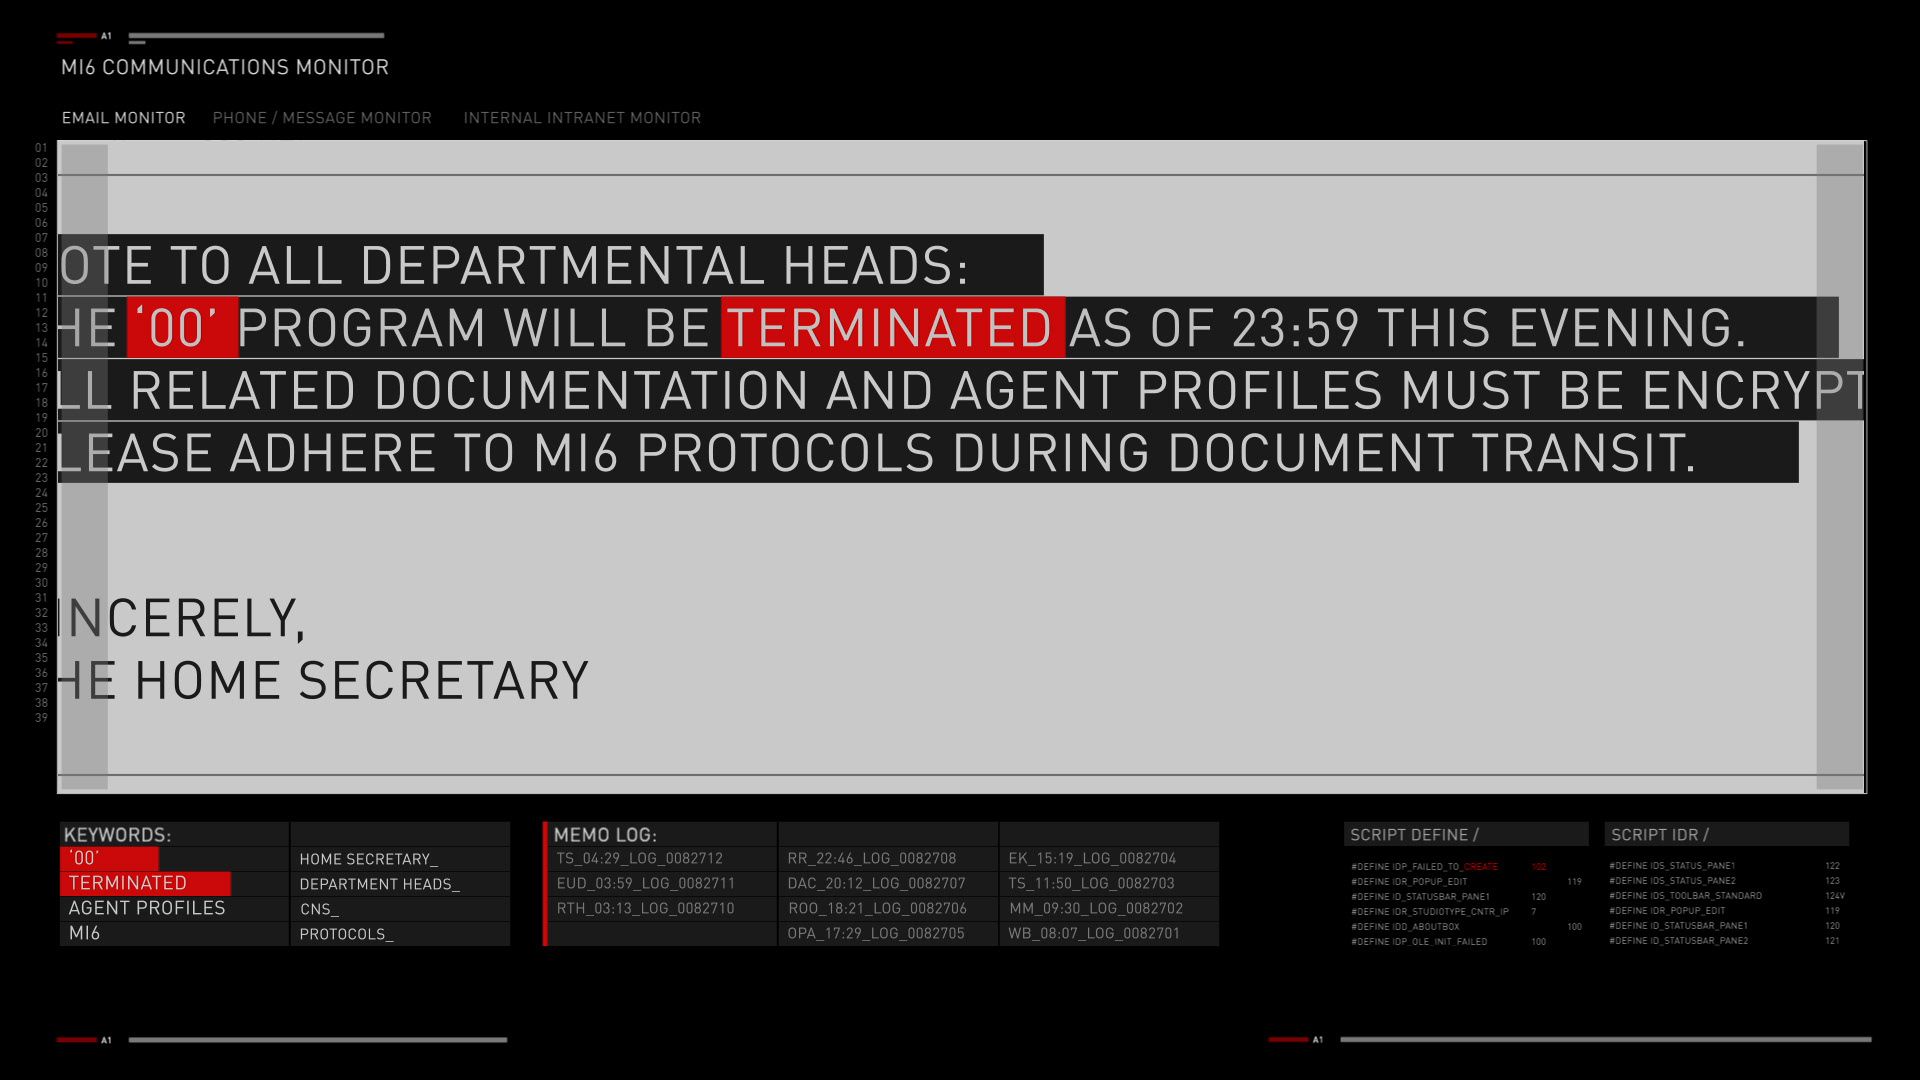Click the right vertical scrollbar of email pane
1920x1080 pixels.
point(1839,467)
